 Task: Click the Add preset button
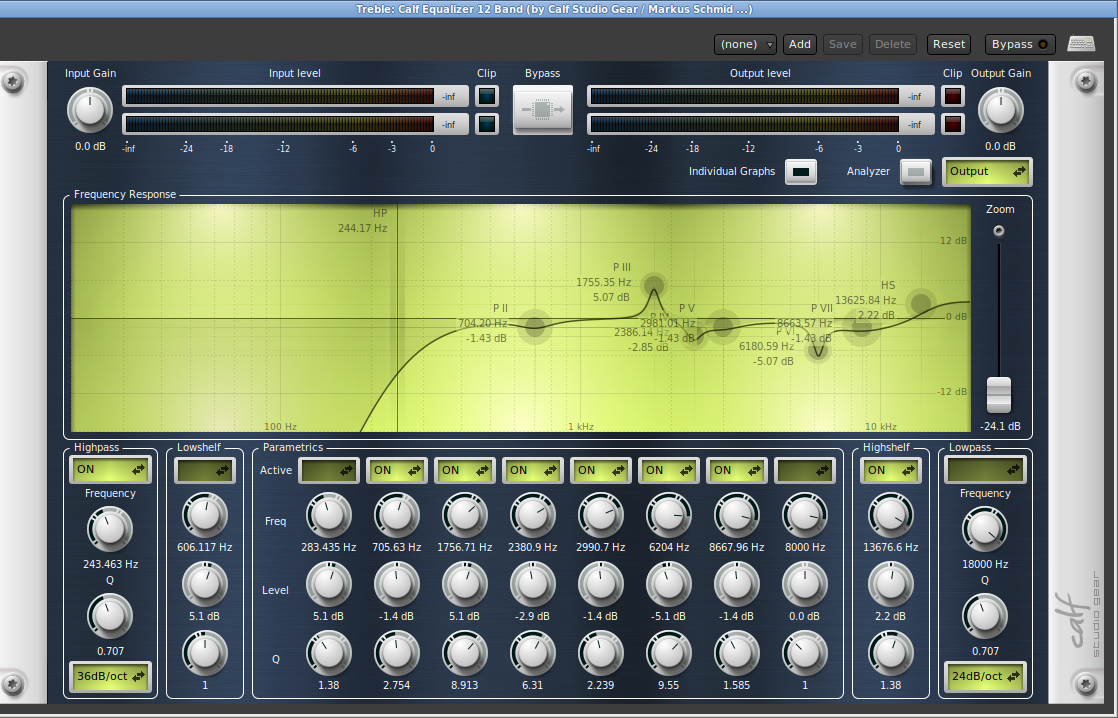[x=799, y=44]
